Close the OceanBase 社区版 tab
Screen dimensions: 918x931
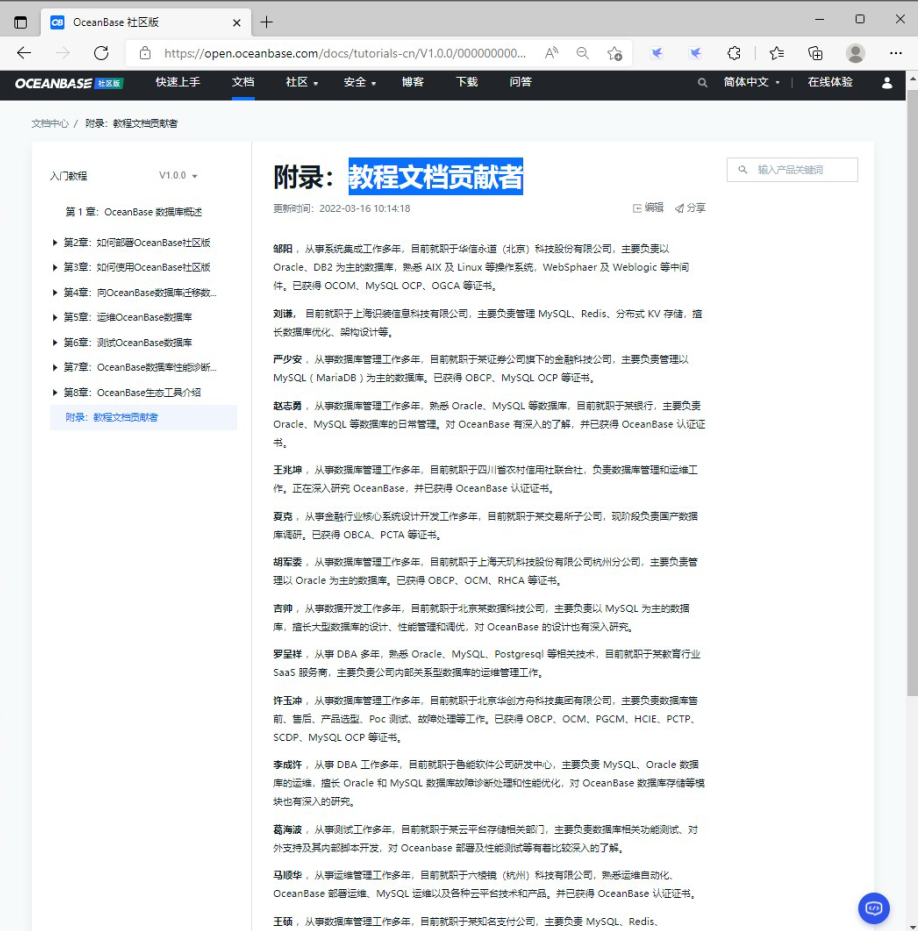pyautogui.click(x=237, y=23)
